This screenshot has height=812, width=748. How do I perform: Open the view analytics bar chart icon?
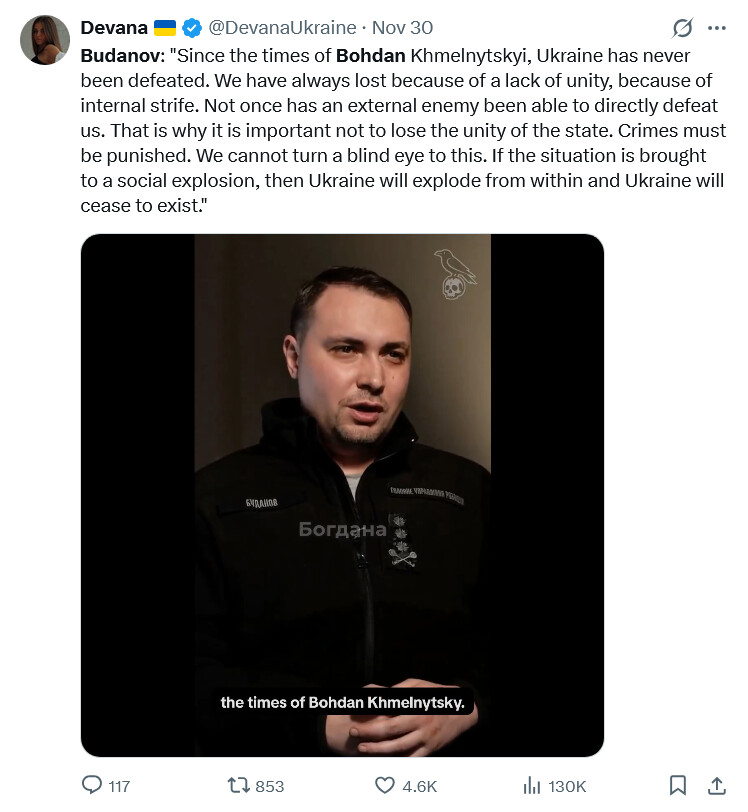531,786
